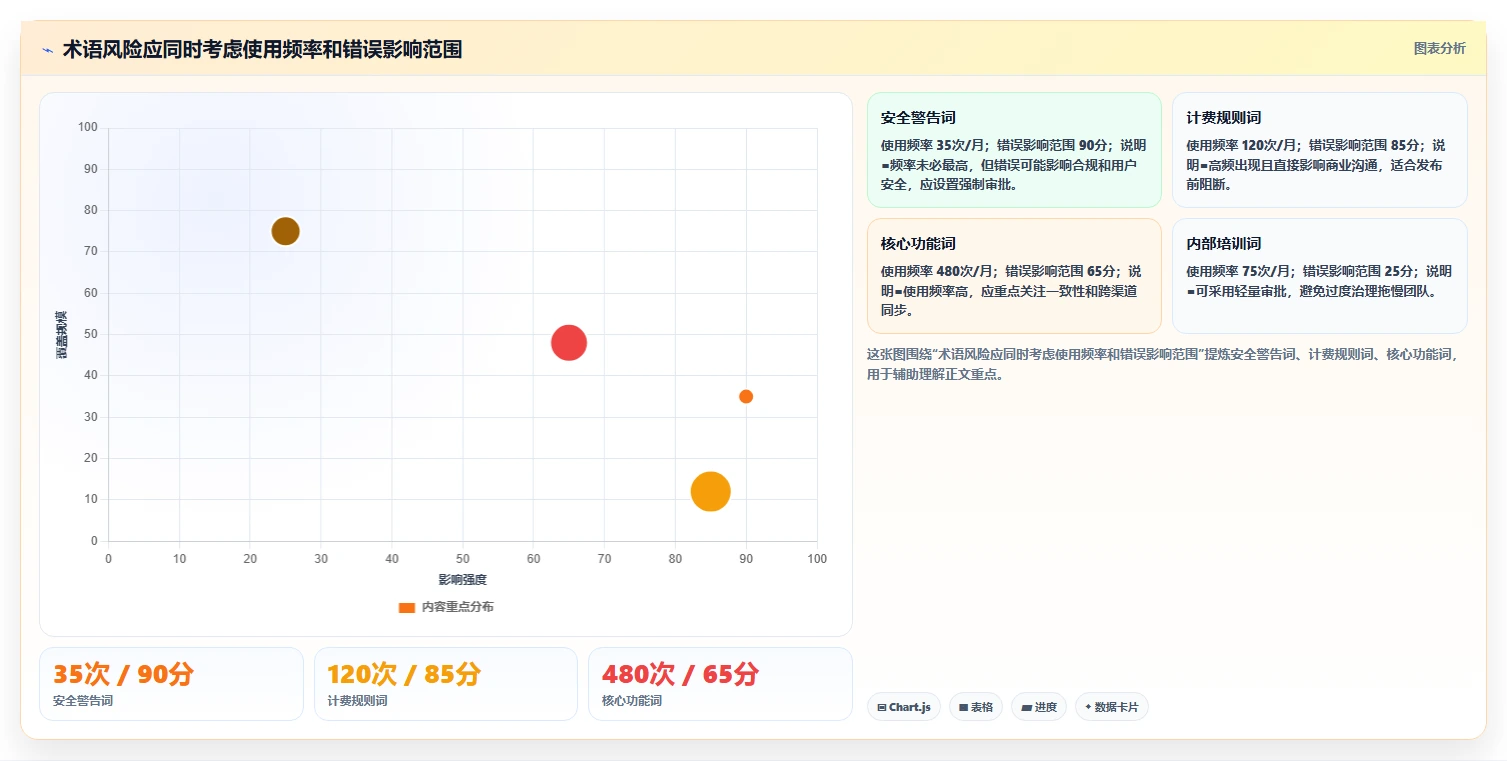Click the 核心功能词 label under 480次 / 65分
1507x761 pixels.
(x=632, y=701)
